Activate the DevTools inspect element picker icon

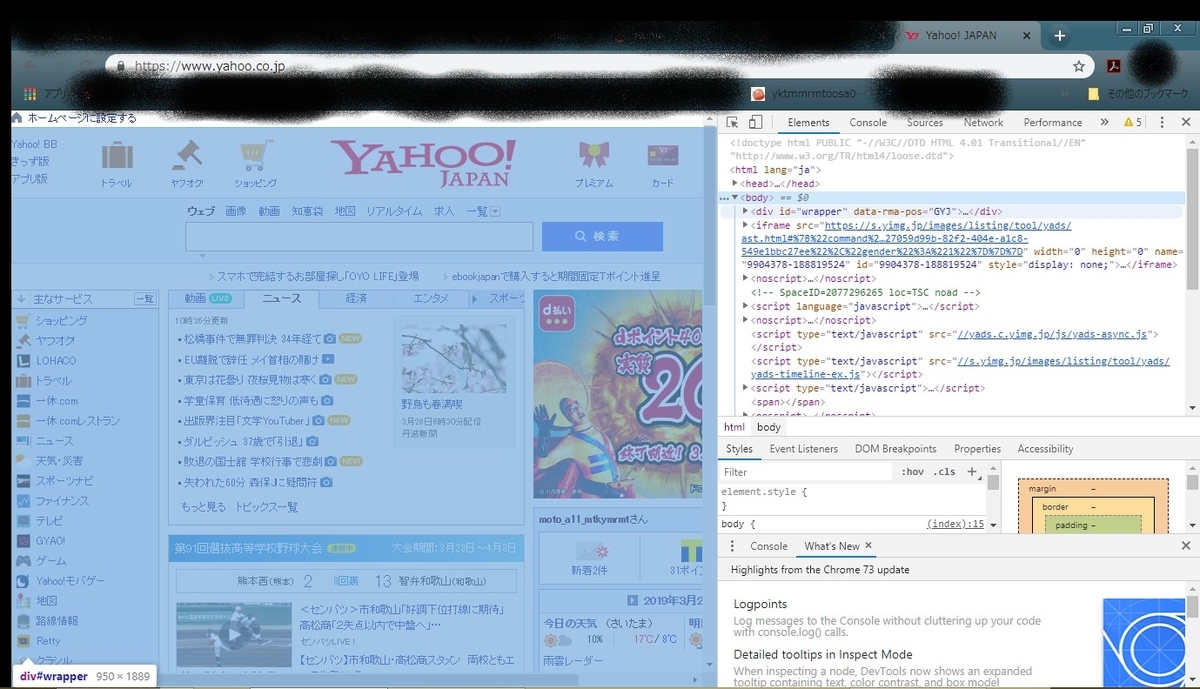coord(733,122)
